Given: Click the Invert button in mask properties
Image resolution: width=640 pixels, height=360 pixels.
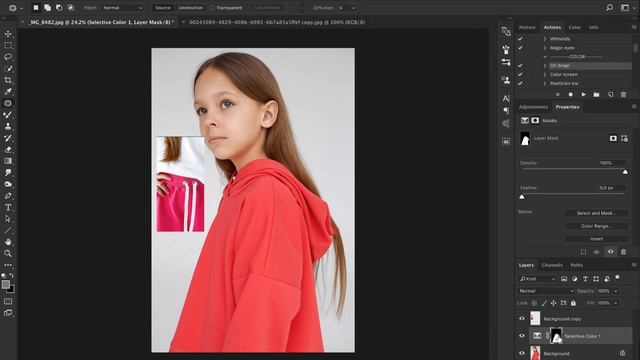Looking at the screenshot, I should click(x=596, y=239).
